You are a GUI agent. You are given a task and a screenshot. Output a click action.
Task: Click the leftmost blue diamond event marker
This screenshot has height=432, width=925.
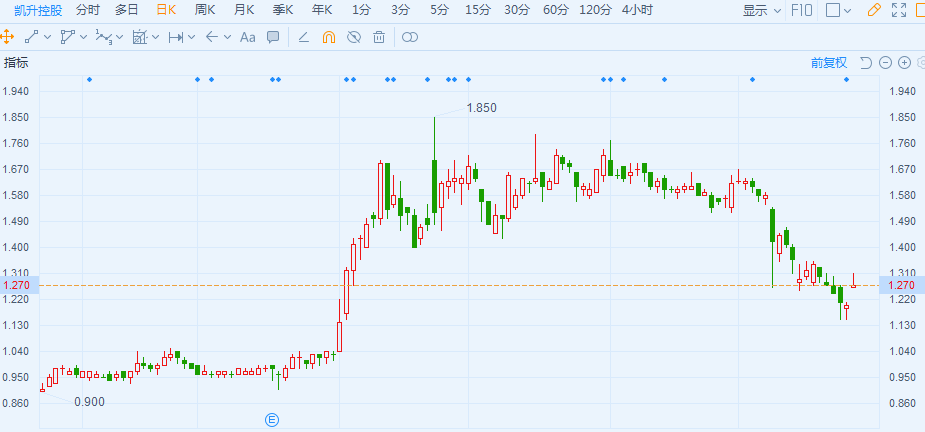click(x=89, y=79)
